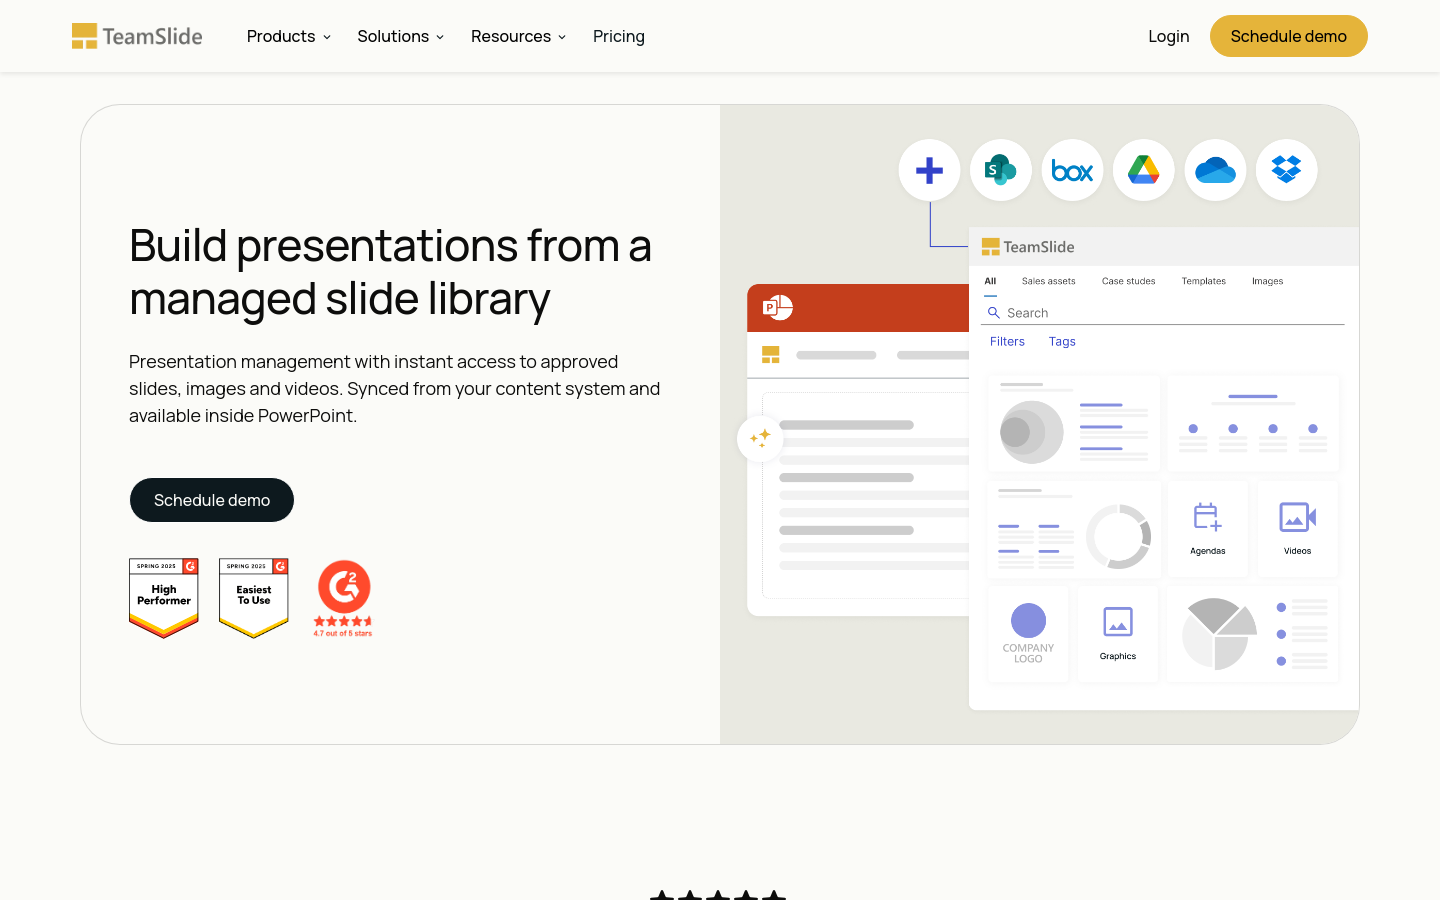Select the Graphics tile
The width and height of the screenshot is (1440, 900).
(x=1117, y=634)
